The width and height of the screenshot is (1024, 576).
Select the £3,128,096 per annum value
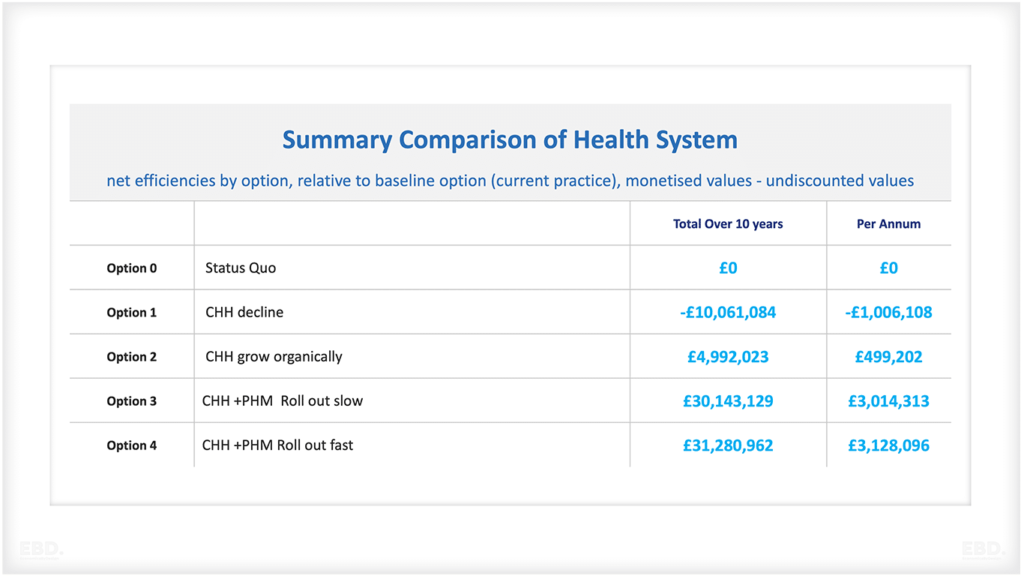click(888, 446)
